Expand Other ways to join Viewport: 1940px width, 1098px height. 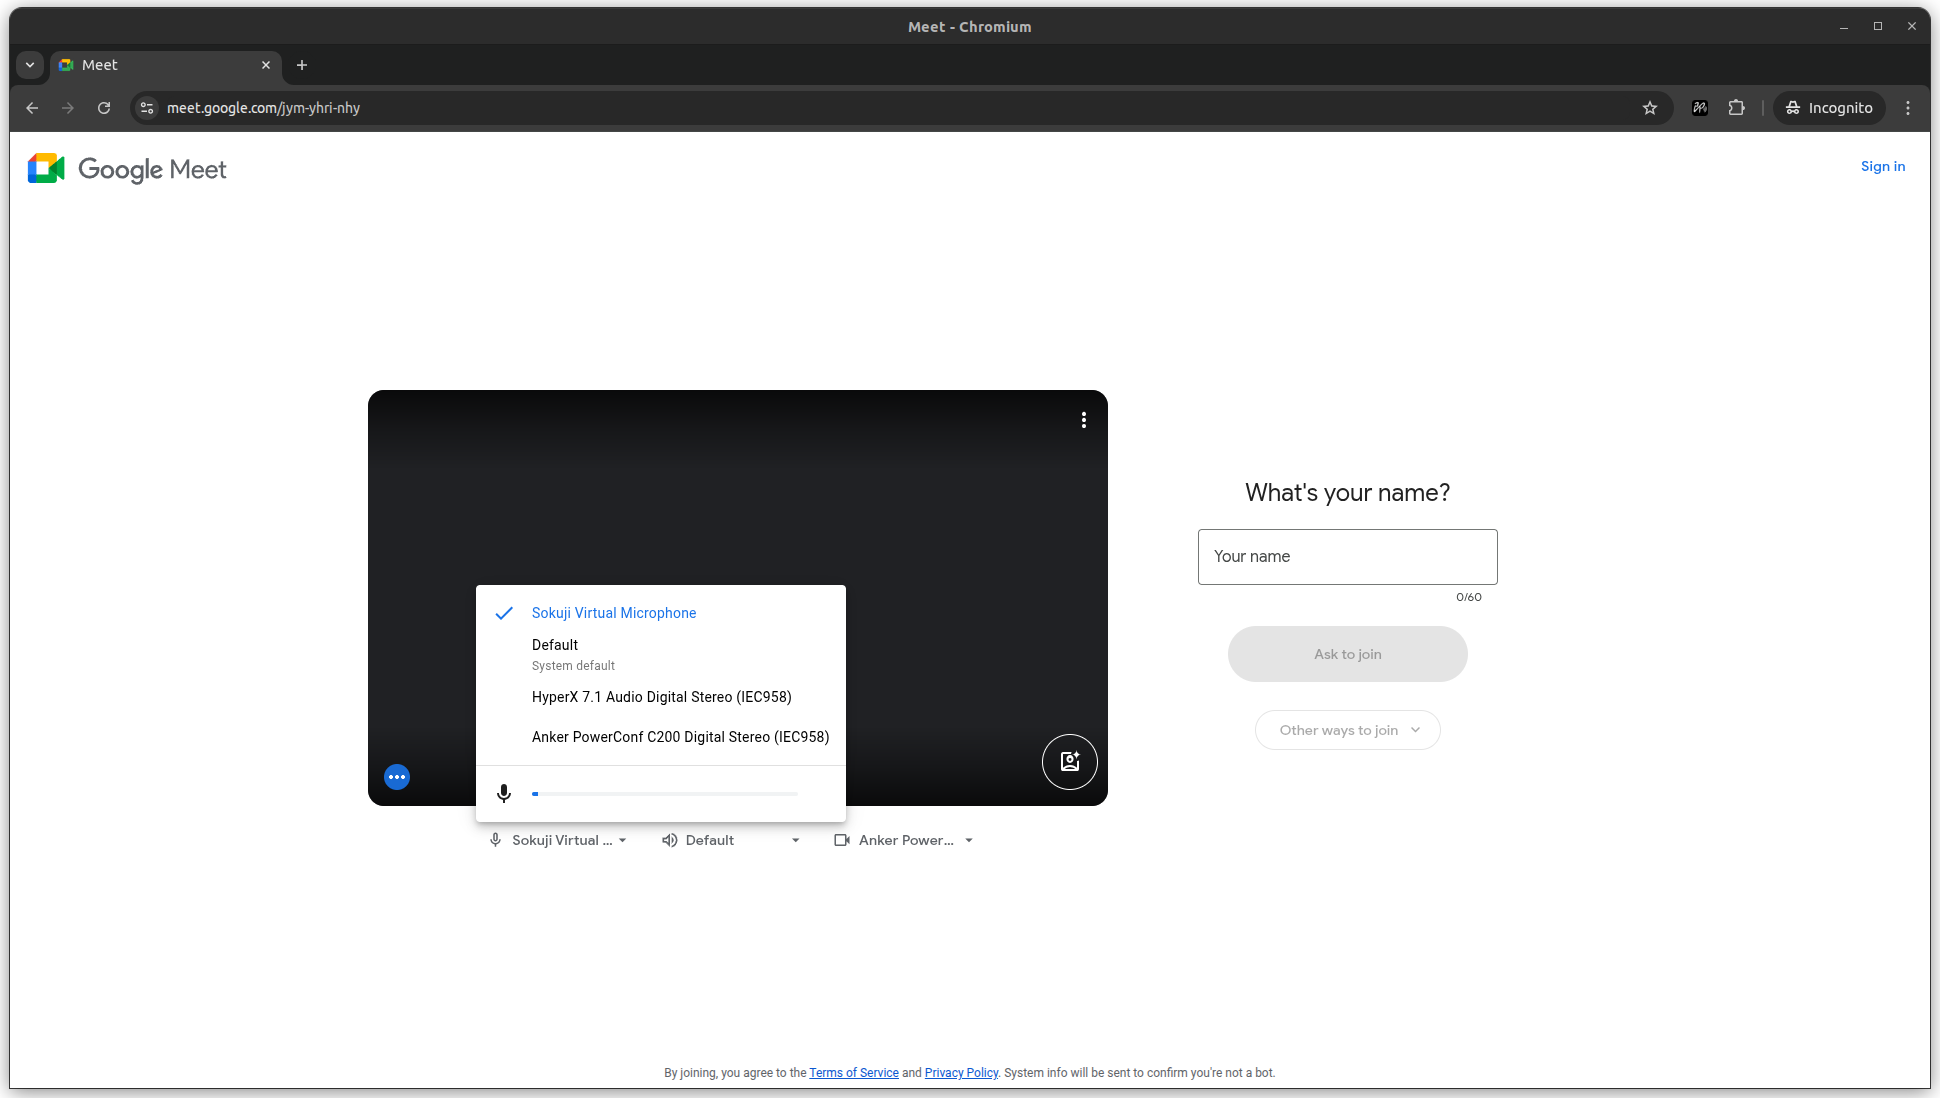coord(1348,730)
